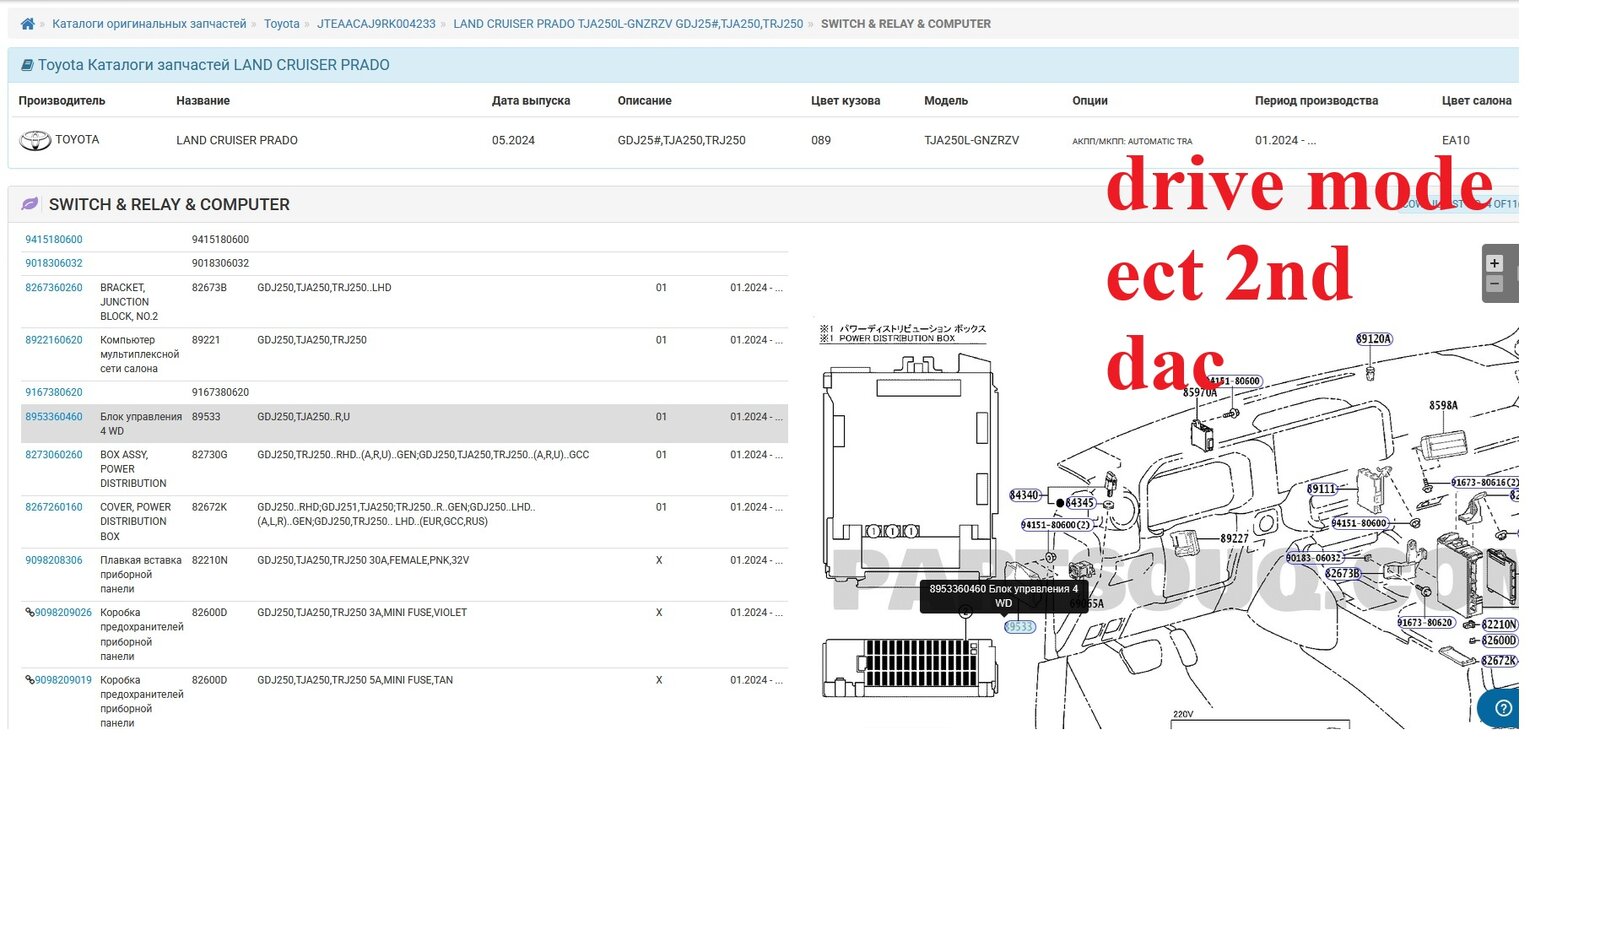Select highlighted callout 89533 in diagram
Viewport: 1600px width, 946px height.
click(1020, 627)
